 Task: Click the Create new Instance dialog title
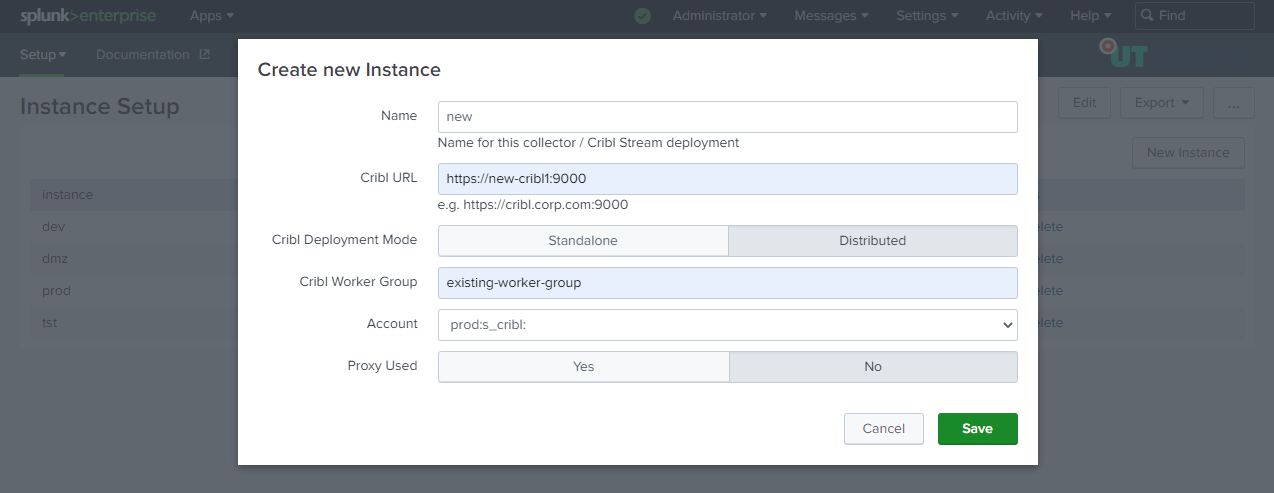[349, 70]
